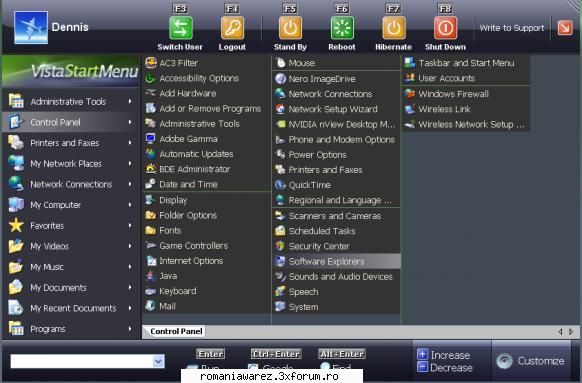The height and width of the screenshot is (383, 582).
Task: Expand Network Connections submenu arrow in left sidebar
Action: point(130,184)
